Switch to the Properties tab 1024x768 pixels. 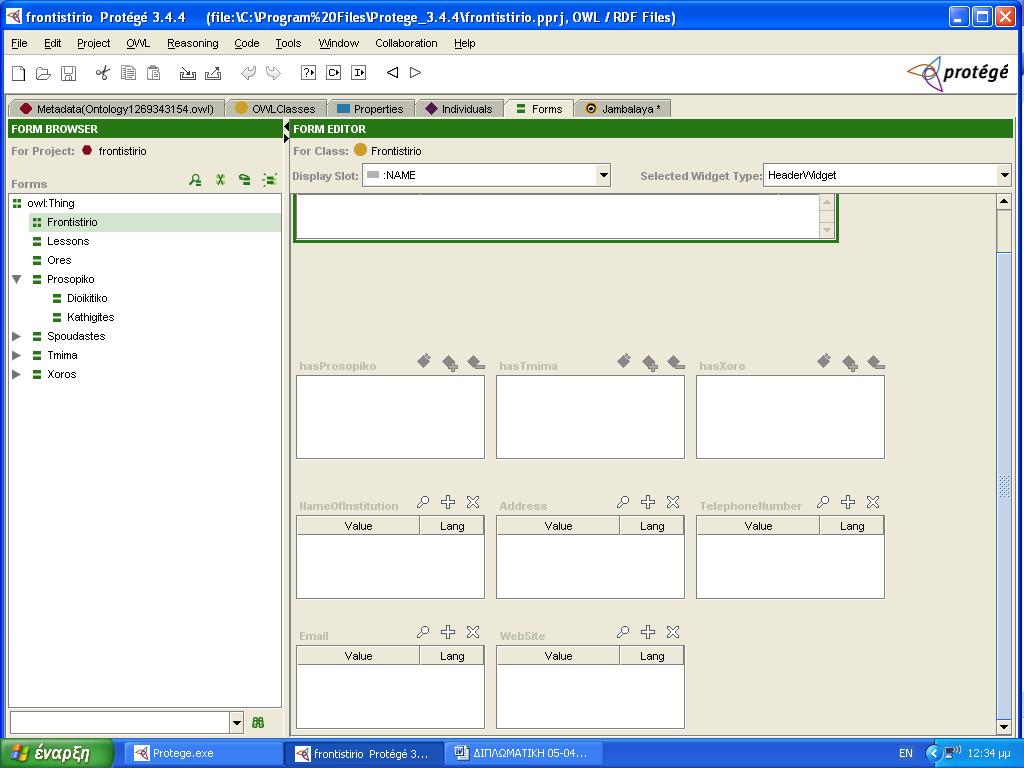tap(370, 109)
